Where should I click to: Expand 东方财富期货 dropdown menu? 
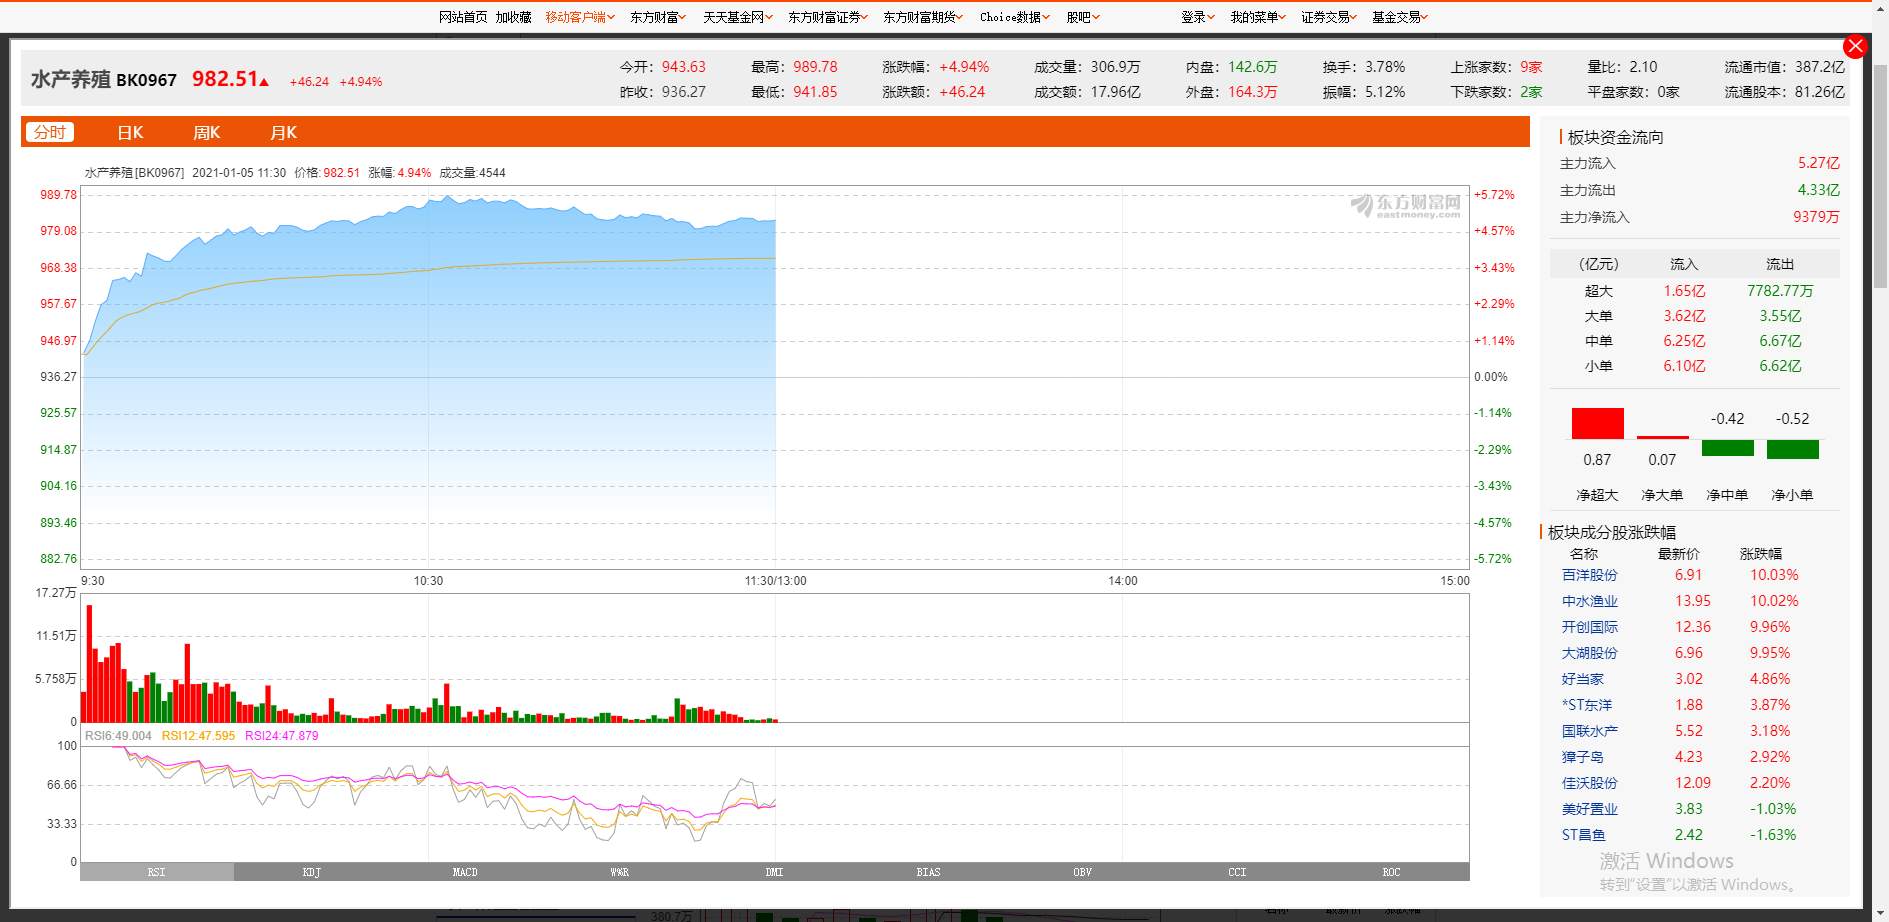923,17
